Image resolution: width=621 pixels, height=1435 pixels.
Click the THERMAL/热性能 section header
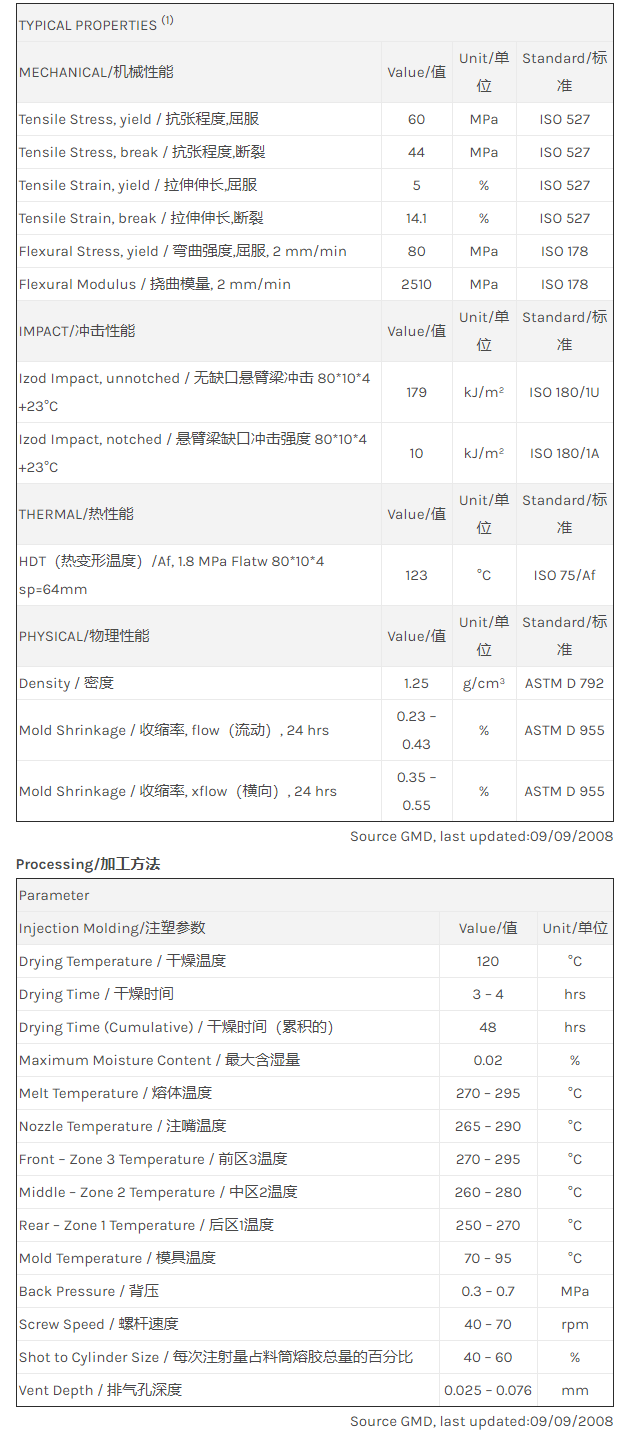(x=76, y=514)
